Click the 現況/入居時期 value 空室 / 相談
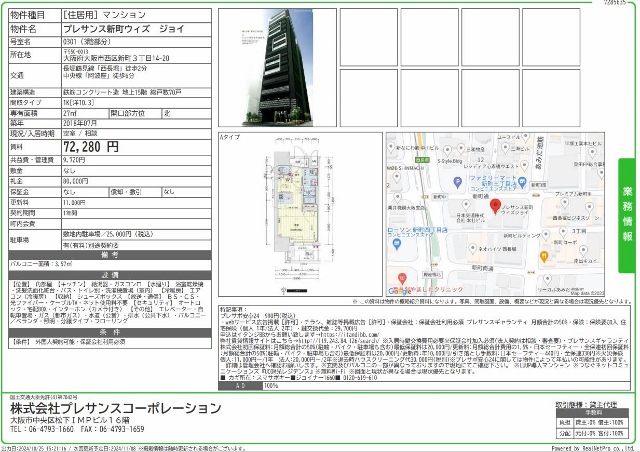This screenshot has height=452, width=640. pos(80,134)
